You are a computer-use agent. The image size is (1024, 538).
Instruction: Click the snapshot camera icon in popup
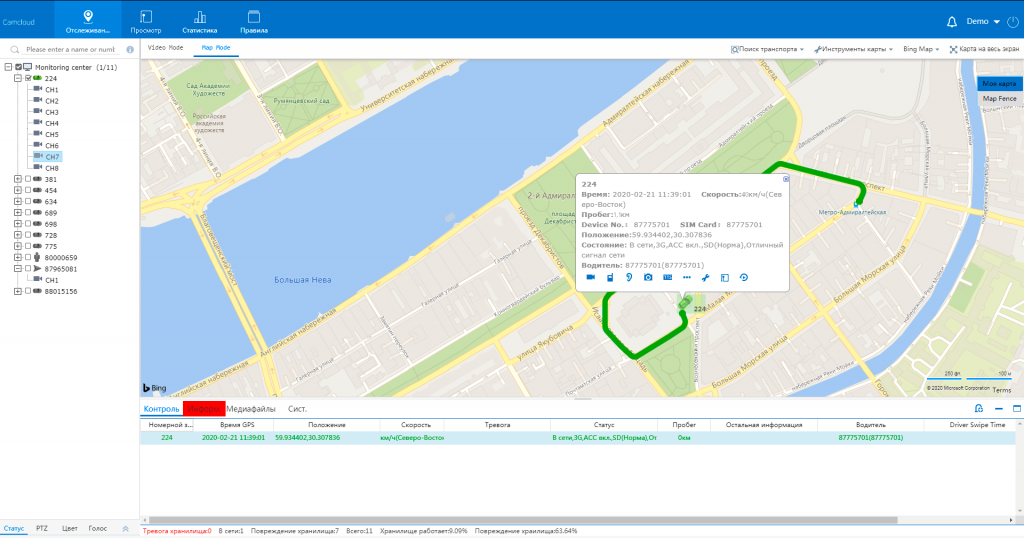click(x=648, y=277)
